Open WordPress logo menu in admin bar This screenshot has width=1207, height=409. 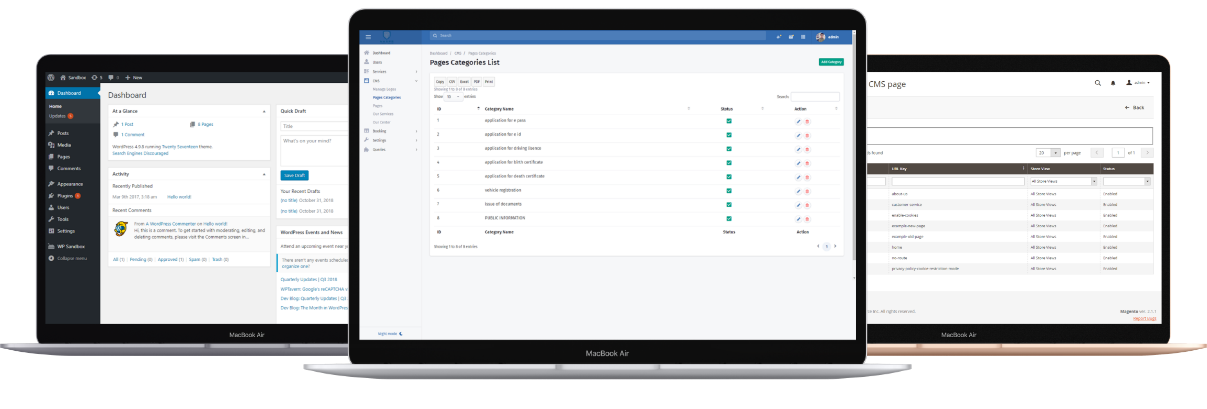[x=50, y=77]
